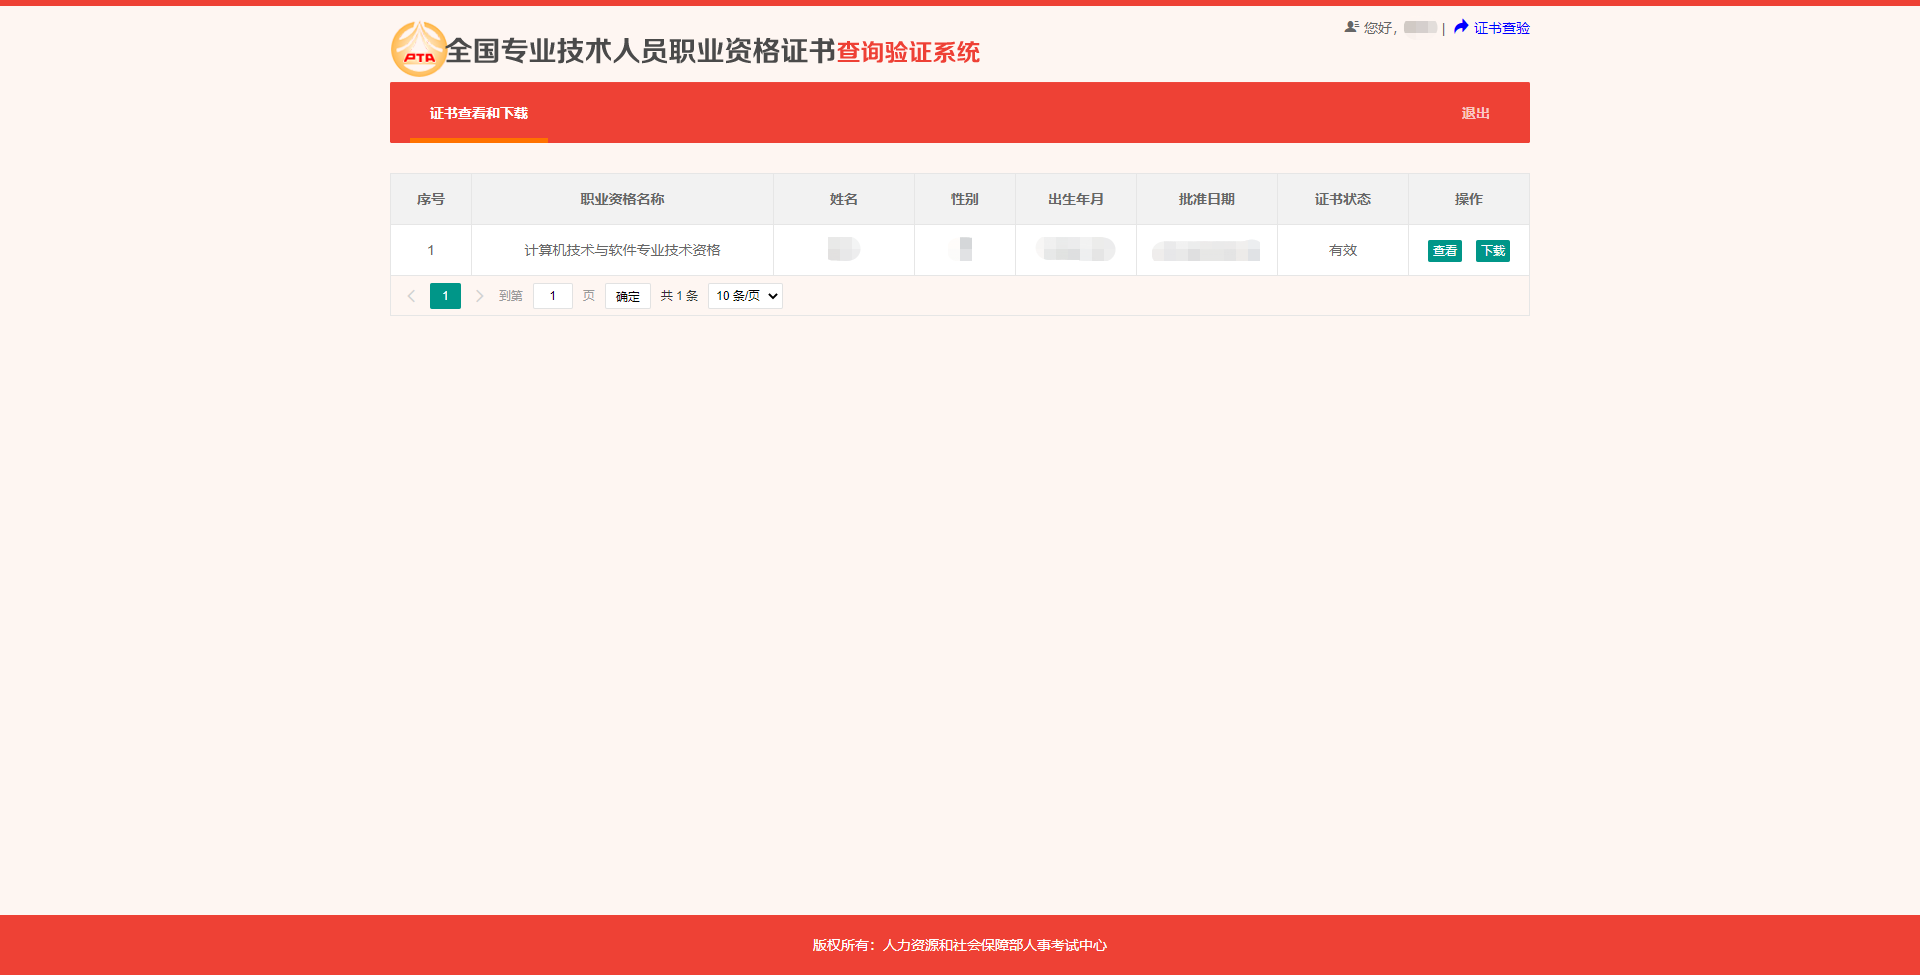The width and height of the screenshot is (1920, 975).
Task: Click the share arrow icon near 证书查验
Action: point(1461,27)
